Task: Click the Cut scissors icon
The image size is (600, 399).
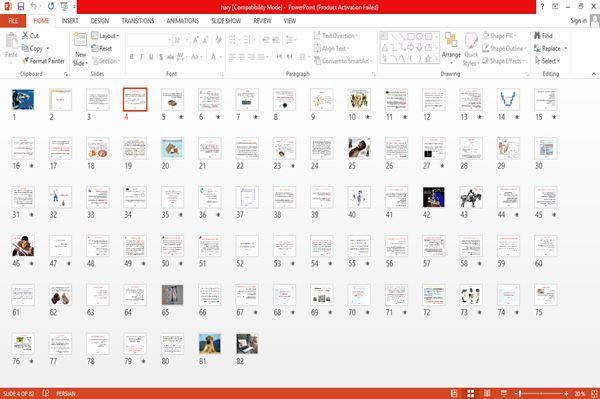Action: coord(26,36)
